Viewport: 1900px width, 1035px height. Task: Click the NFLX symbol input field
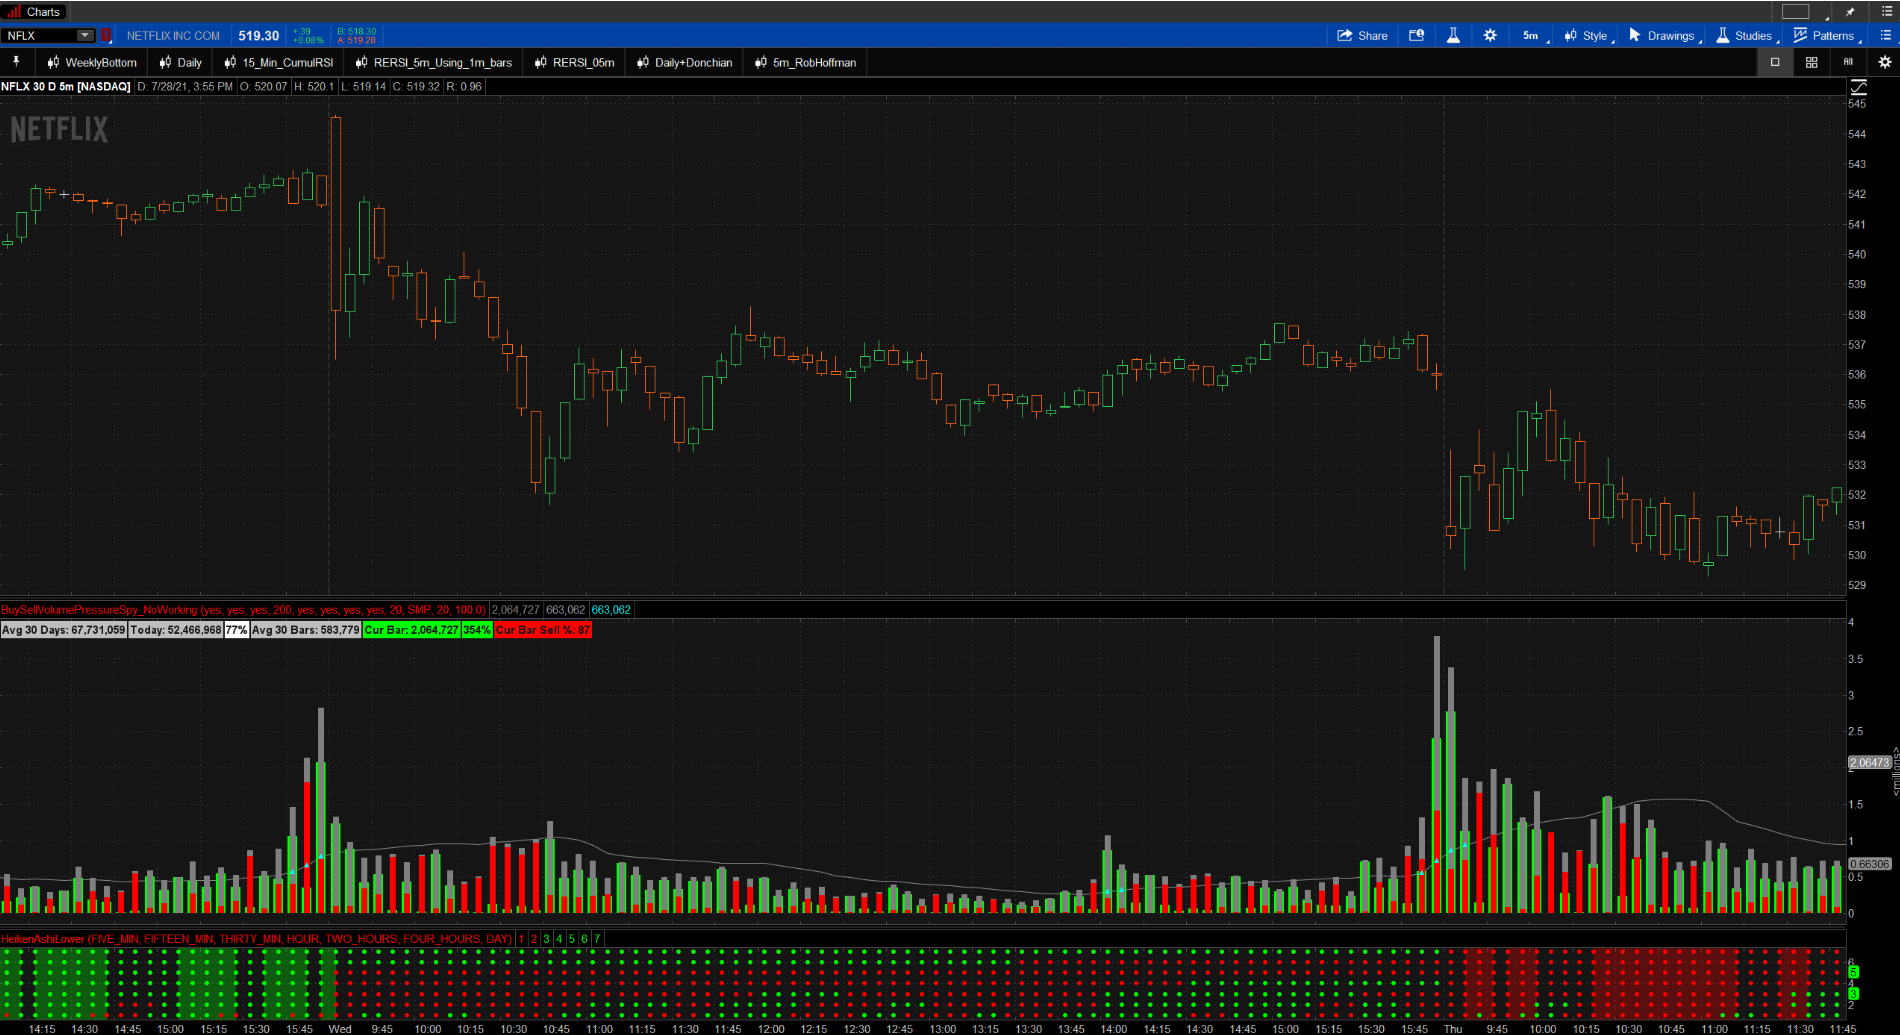(x=40, y=35)
